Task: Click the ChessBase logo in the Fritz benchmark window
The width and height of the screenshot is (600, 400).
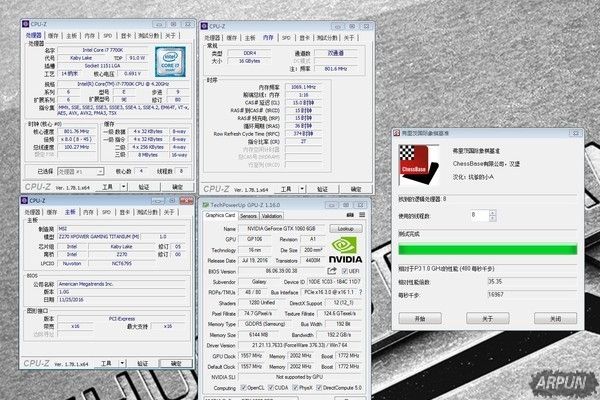Action: click(x=419, y=165)
